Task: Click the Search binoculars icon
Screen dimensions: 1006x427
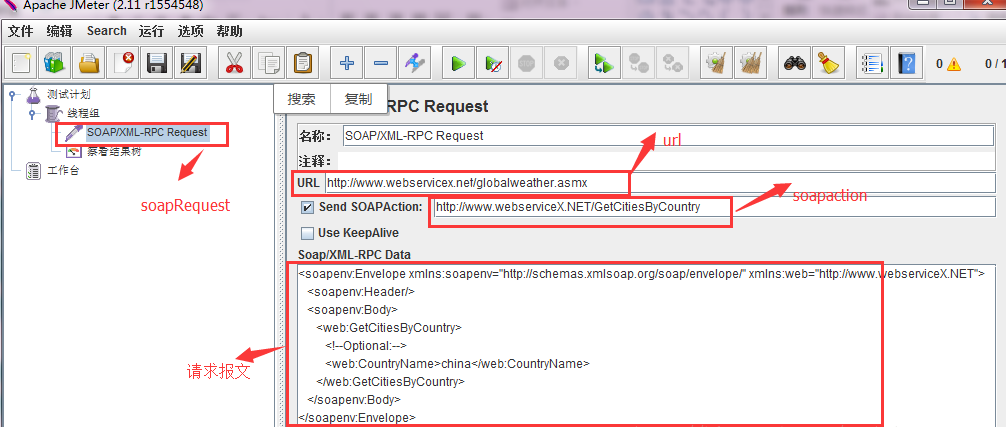Action: (x=795, y=63)
